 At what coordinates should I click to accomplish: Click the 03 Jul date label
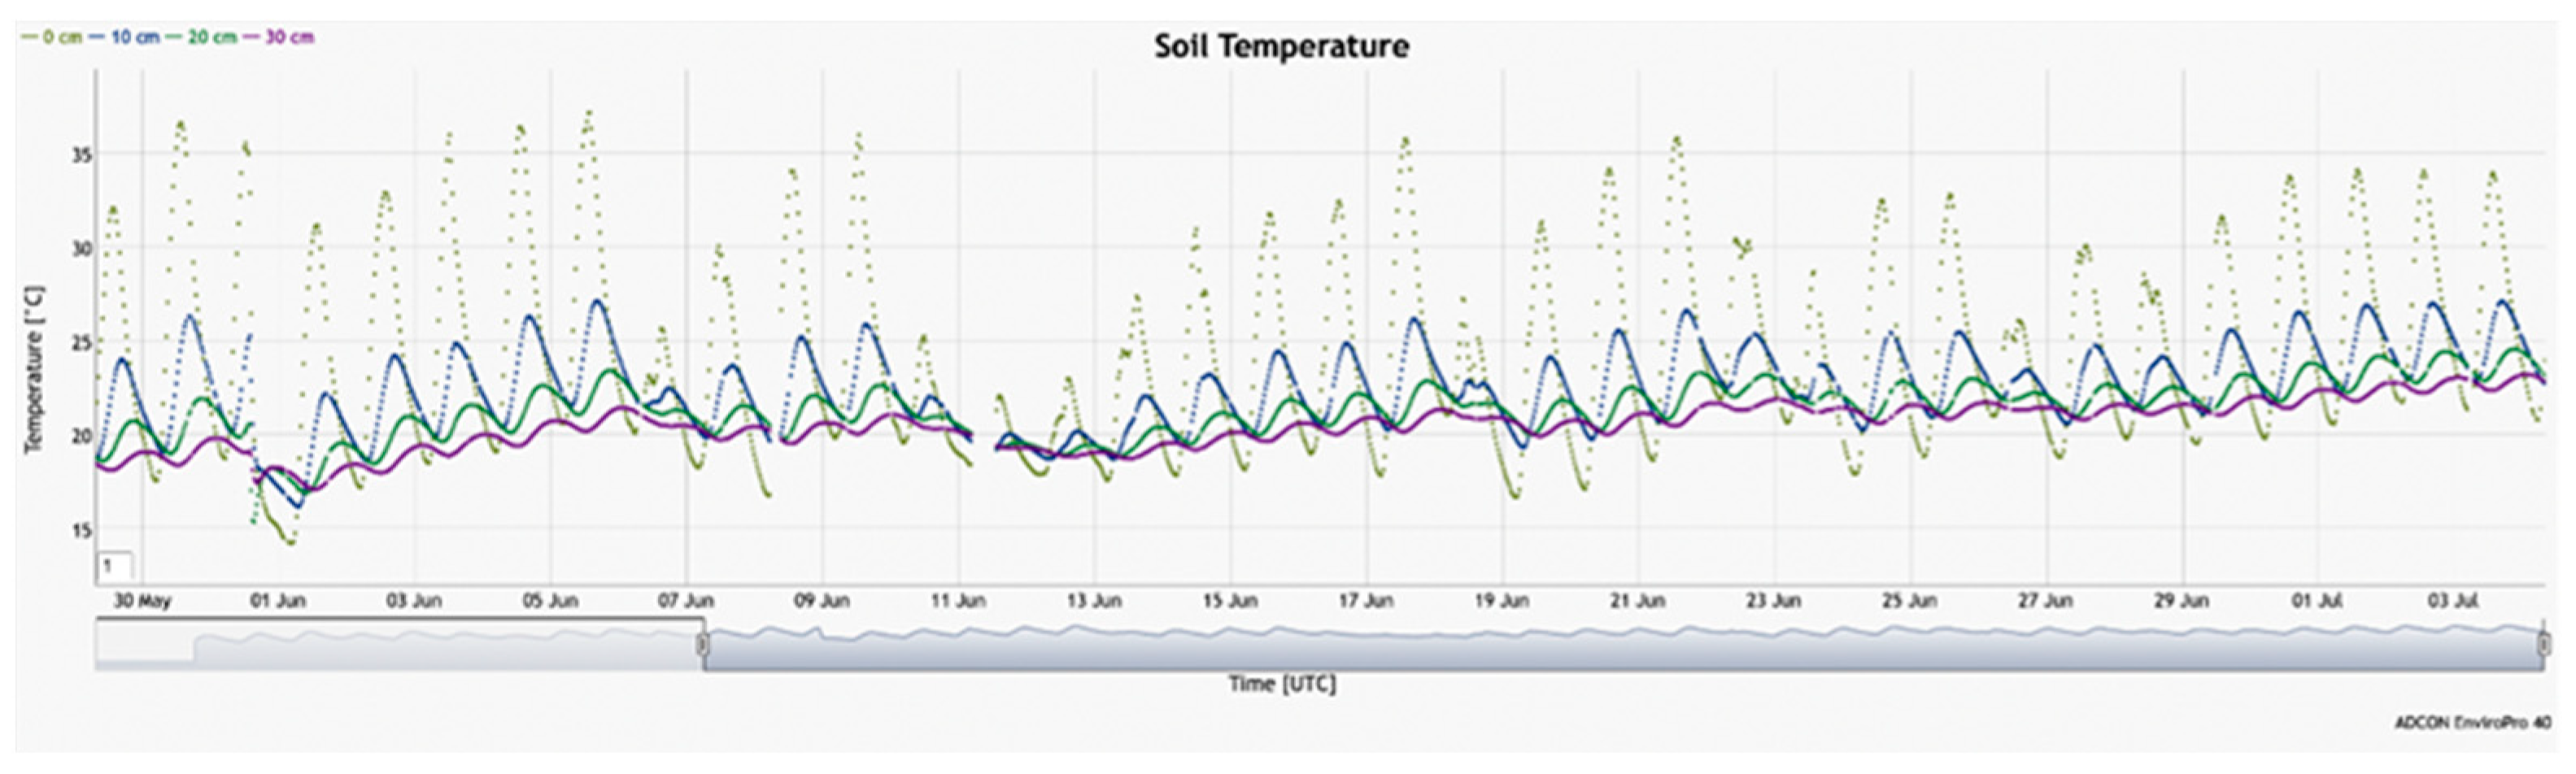(x=2454, y=601)
